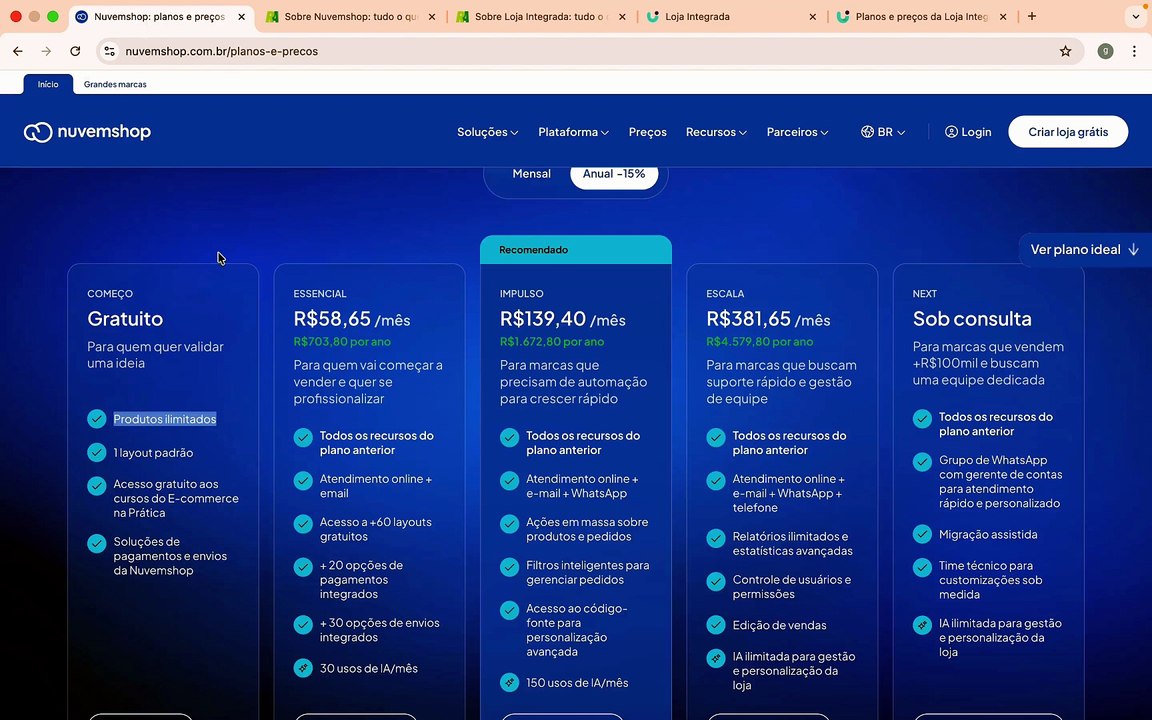This screenshot has height=720, width=1152.
Task: Open the browser profile avatar
Action: click(1105, 51)
